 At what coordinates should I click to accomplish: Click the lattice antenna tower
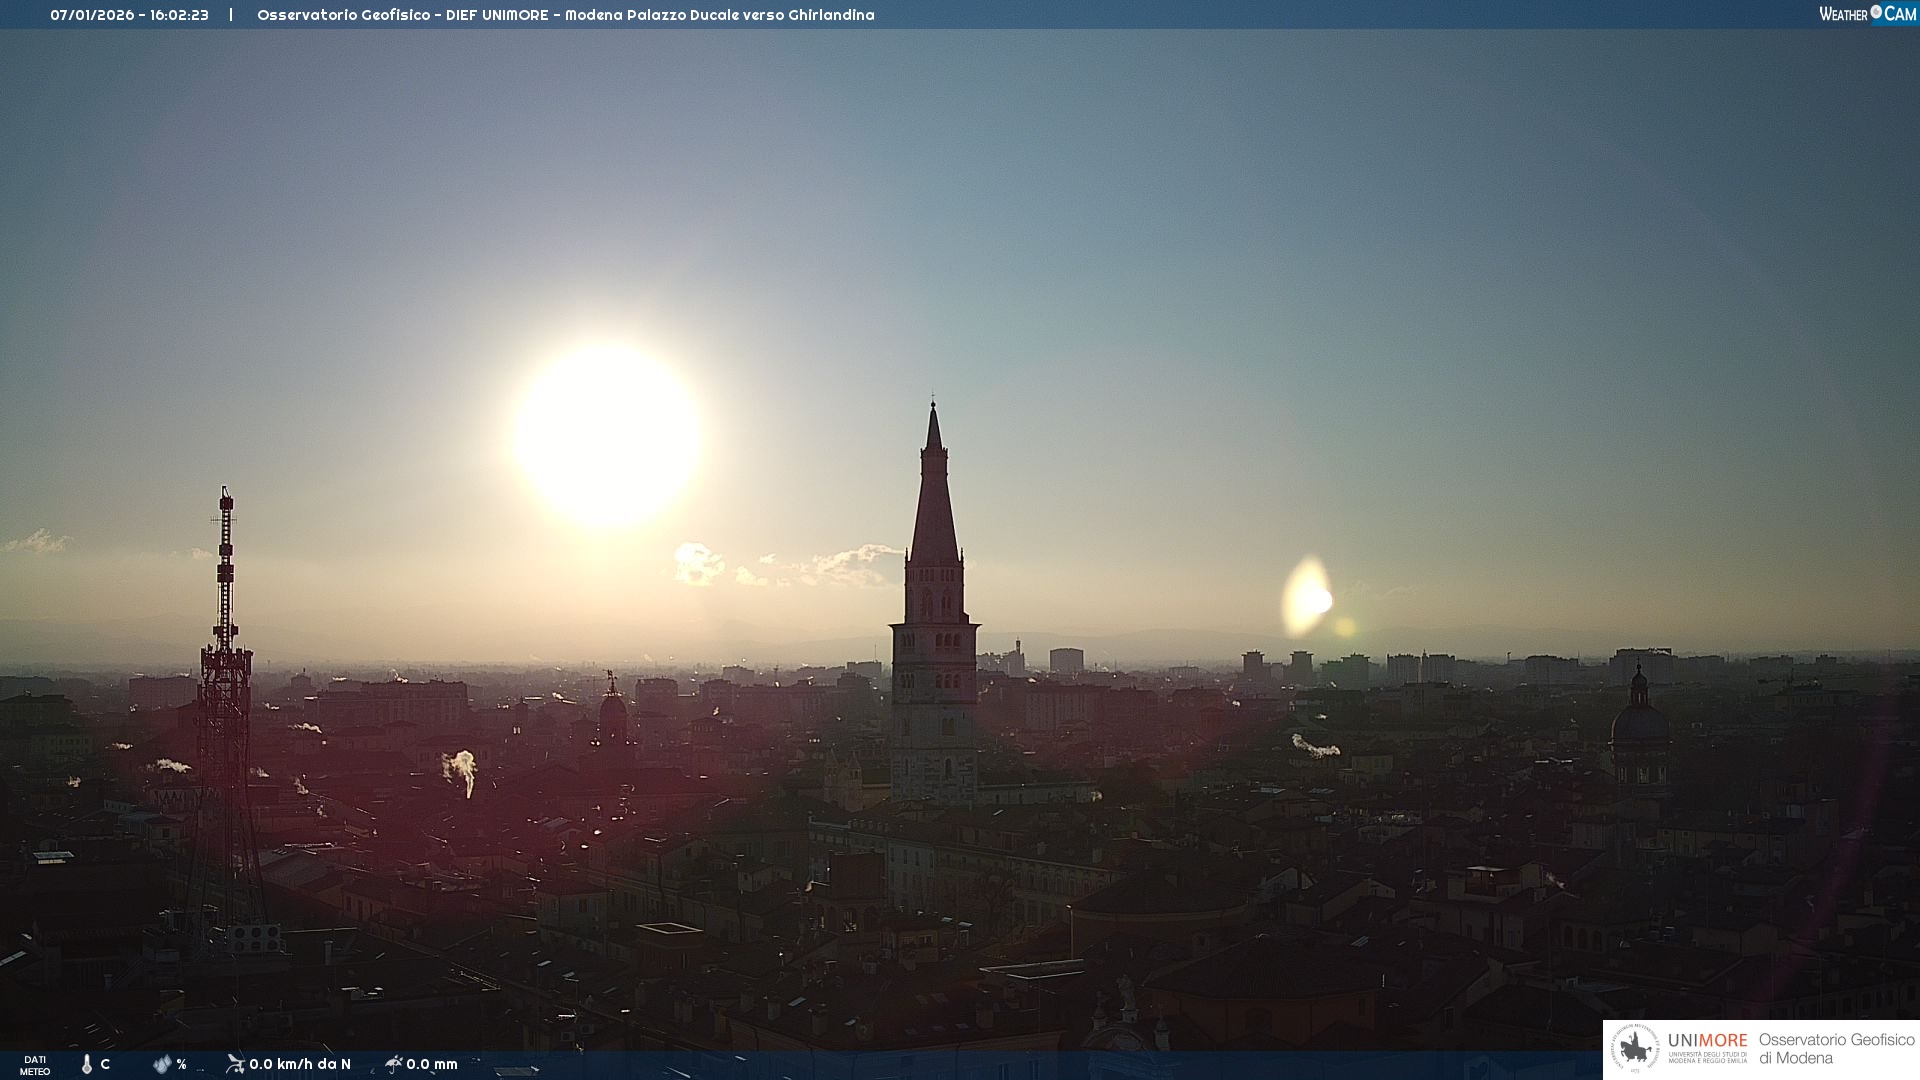226,680
